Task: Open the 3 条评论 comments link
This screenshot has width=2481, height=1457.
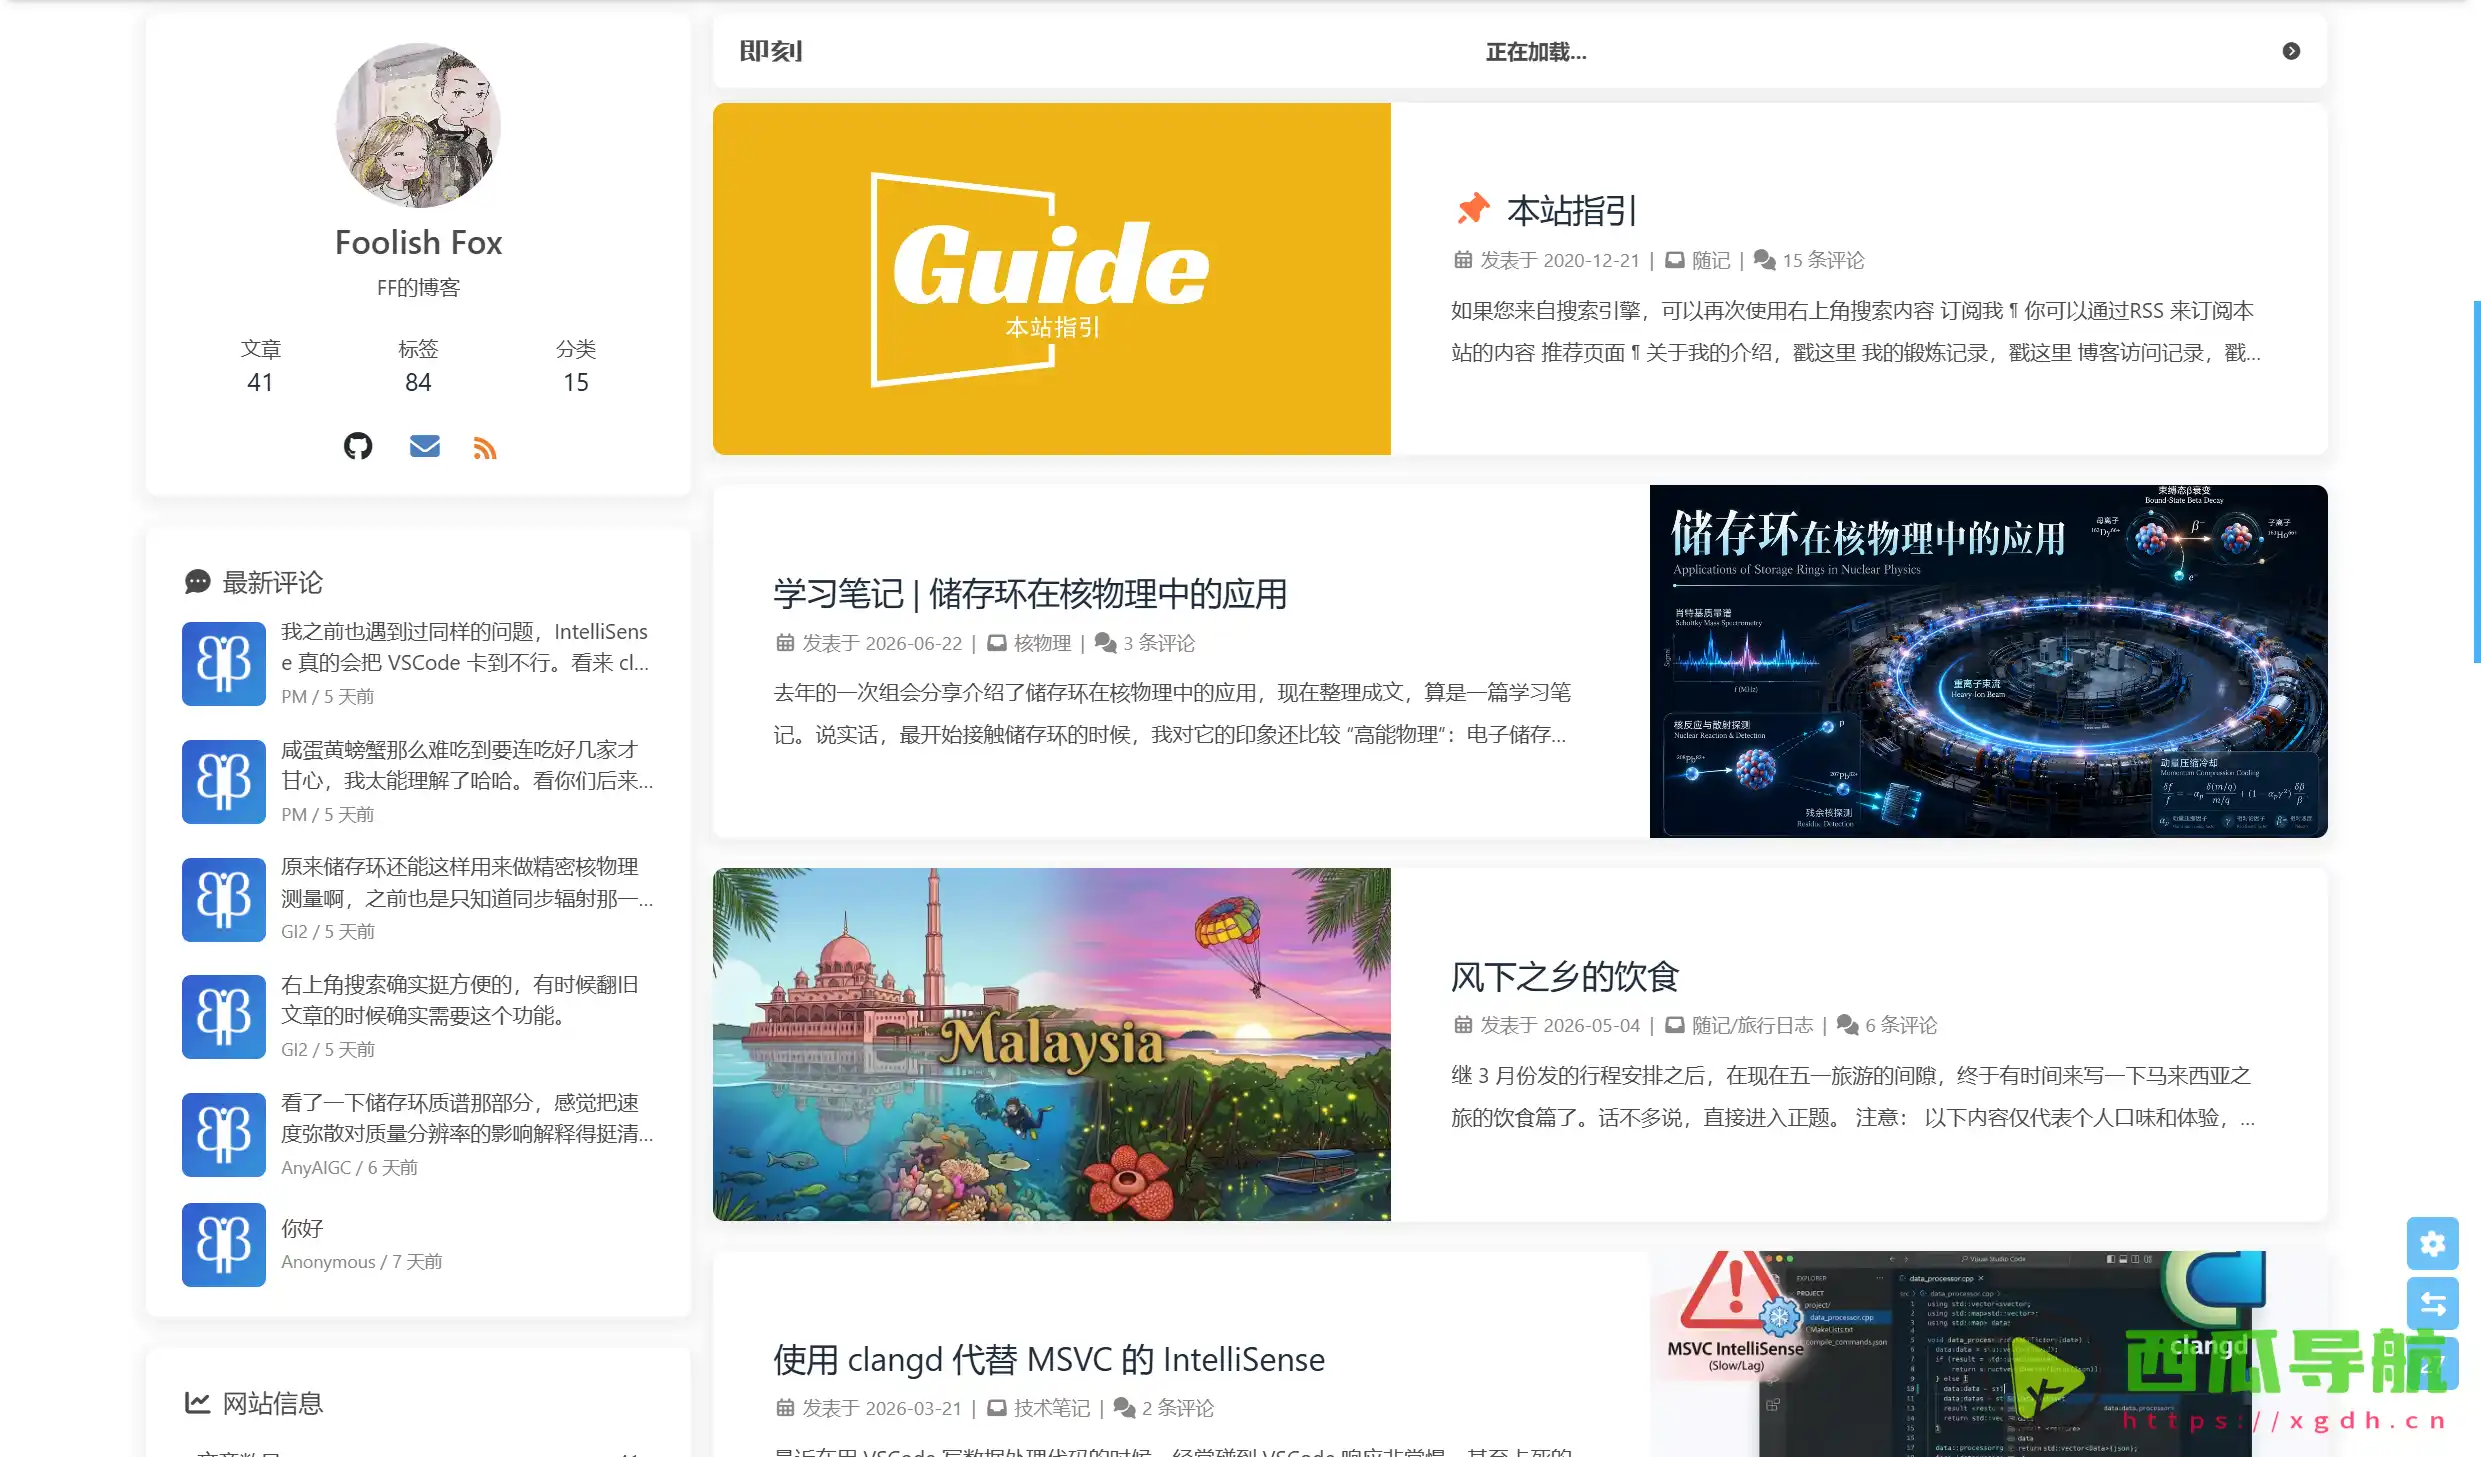Action: point(1159,643)
